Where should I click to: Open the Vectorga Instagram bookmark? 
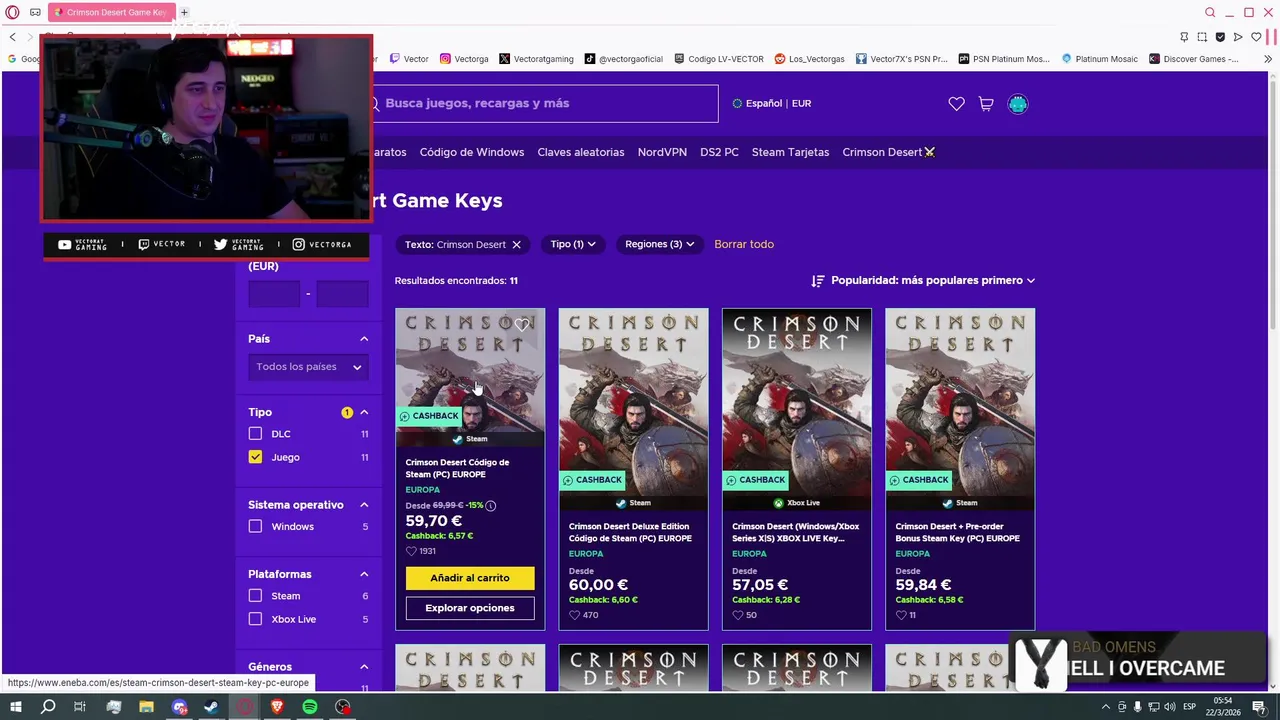point(464,59)
